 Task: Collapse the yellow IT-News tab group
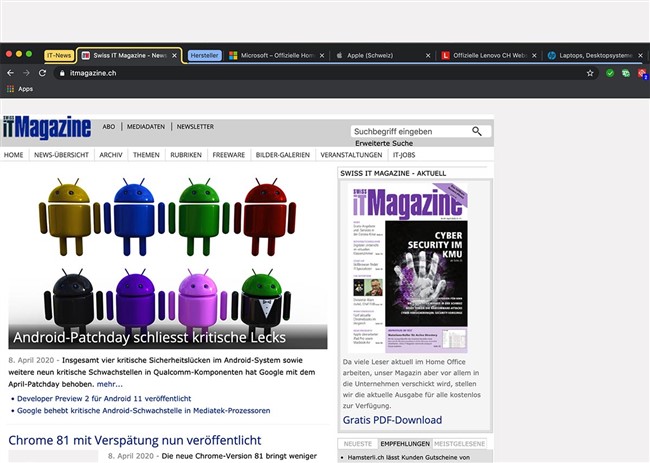59,55
